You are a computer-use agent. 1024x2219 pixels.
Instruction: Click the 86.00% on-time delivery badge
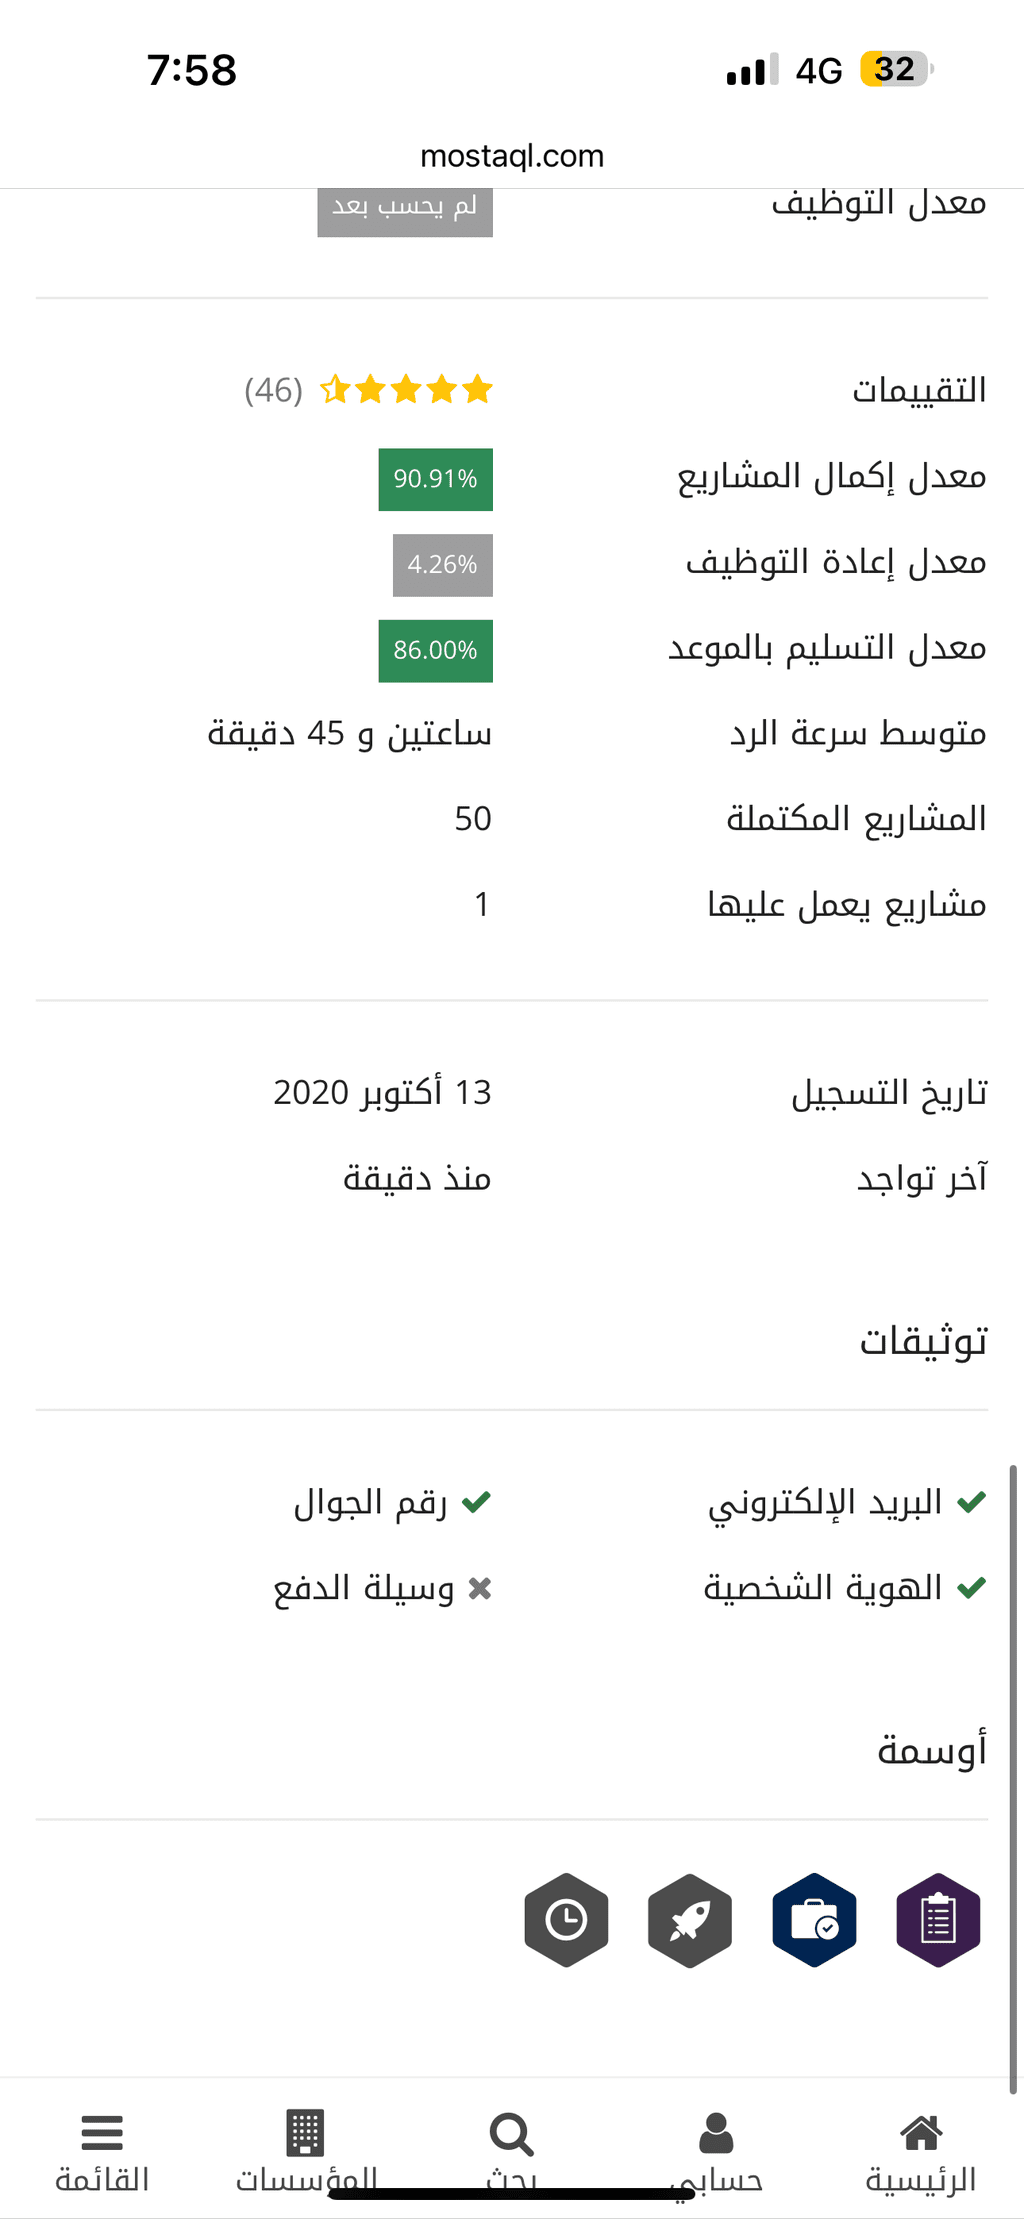point(435,651)
